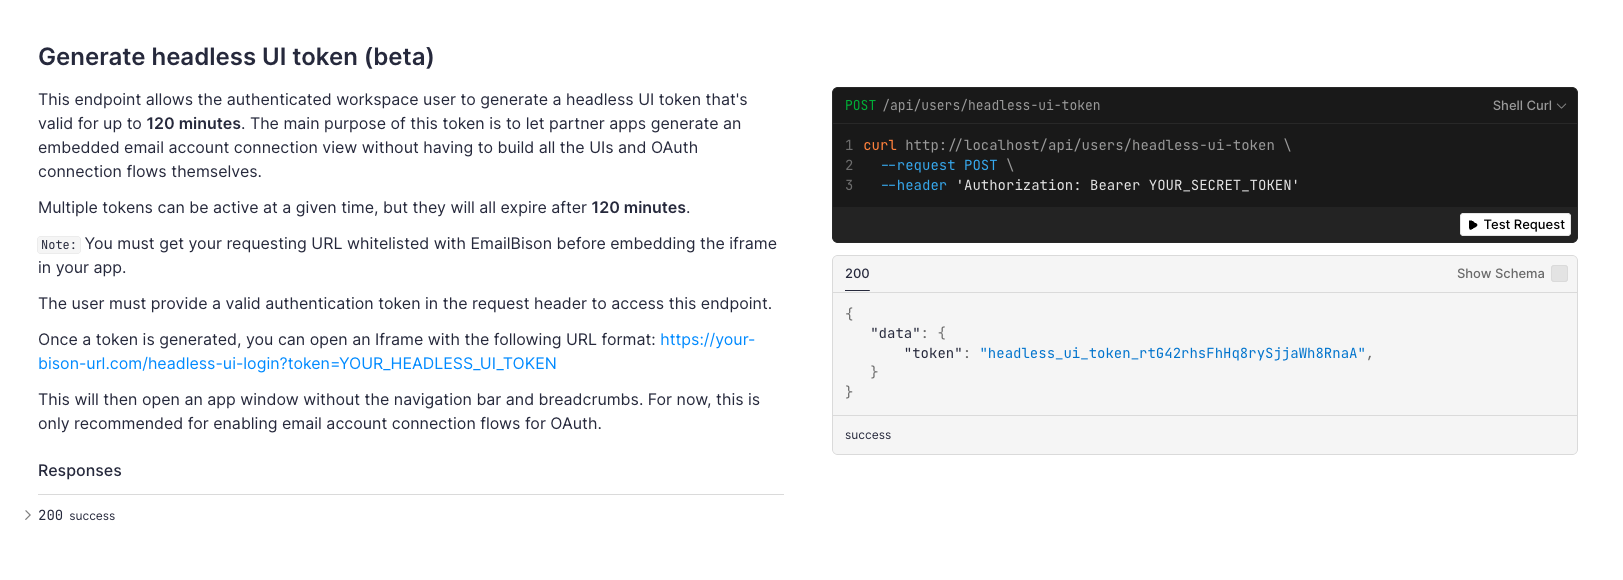The image size is (1623, 580).
Task: Expand the 200 success response chevron
Action: (28, 515)
